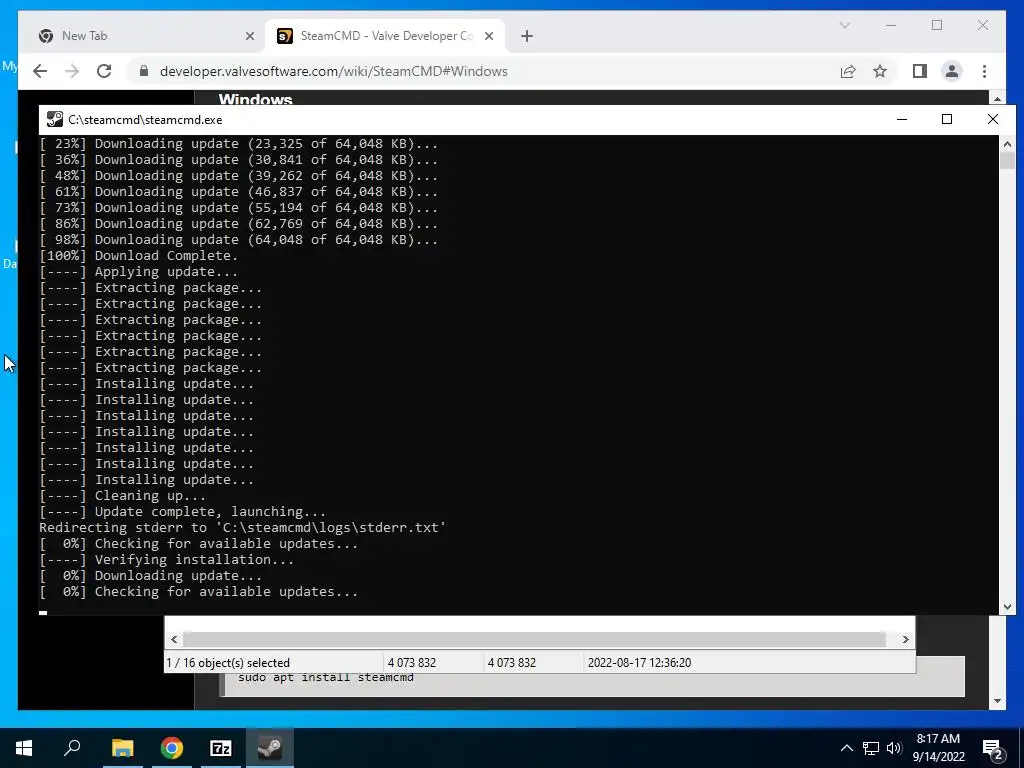This screenshot has width=1024, height=768.
Task: Reload the Valve developer page
Action: [104, 71]
